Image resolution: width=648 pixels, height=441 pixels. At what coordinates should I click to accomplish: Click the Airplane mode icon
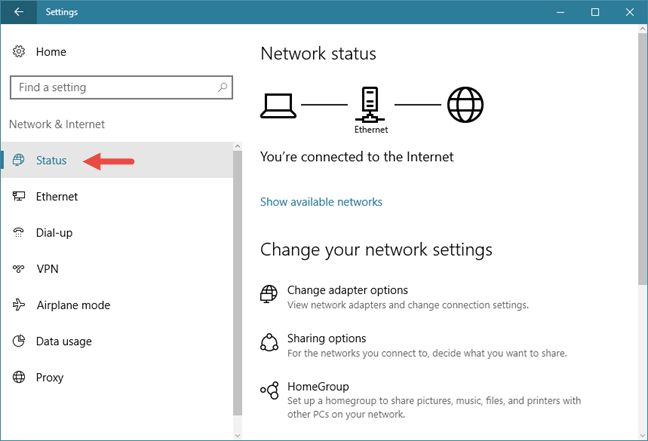(18, 305)
